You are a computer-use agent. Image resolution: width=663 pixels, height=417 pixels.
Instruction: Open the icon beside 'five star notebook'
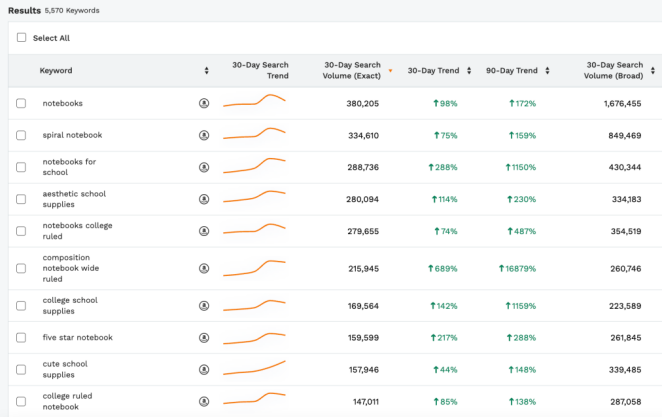pos(204,337)
